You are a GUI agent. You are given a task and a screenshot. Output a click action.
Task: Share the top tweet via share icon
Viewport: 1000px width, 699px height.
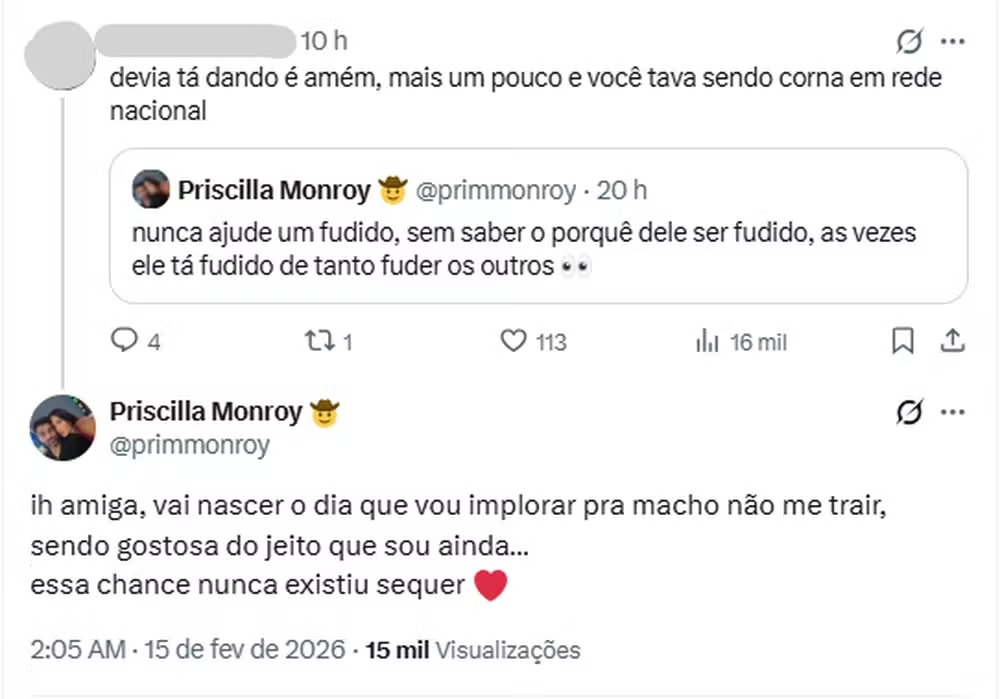tap(952, 342)
